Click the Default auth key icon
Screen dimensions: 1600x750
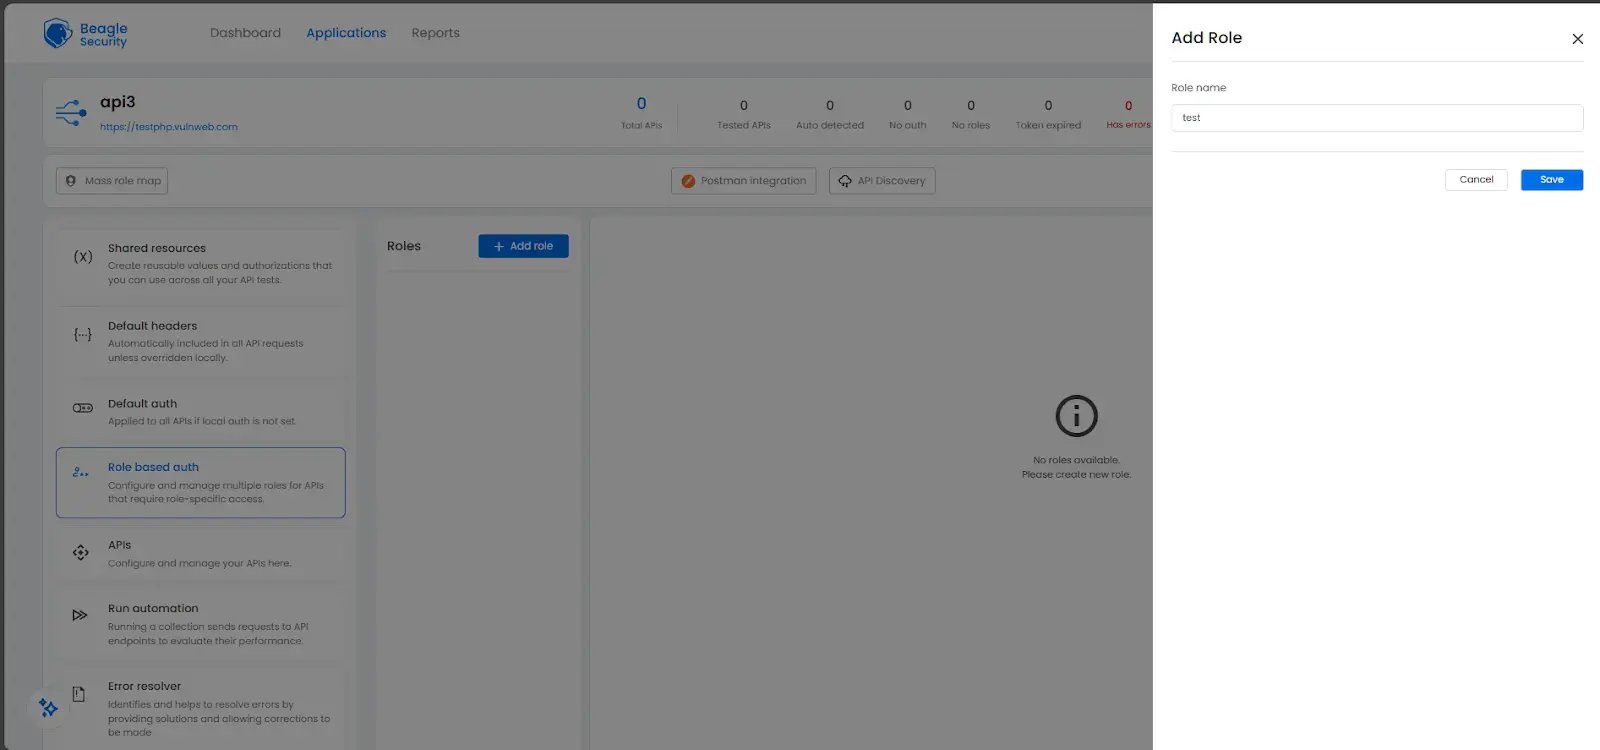[83, 408]
